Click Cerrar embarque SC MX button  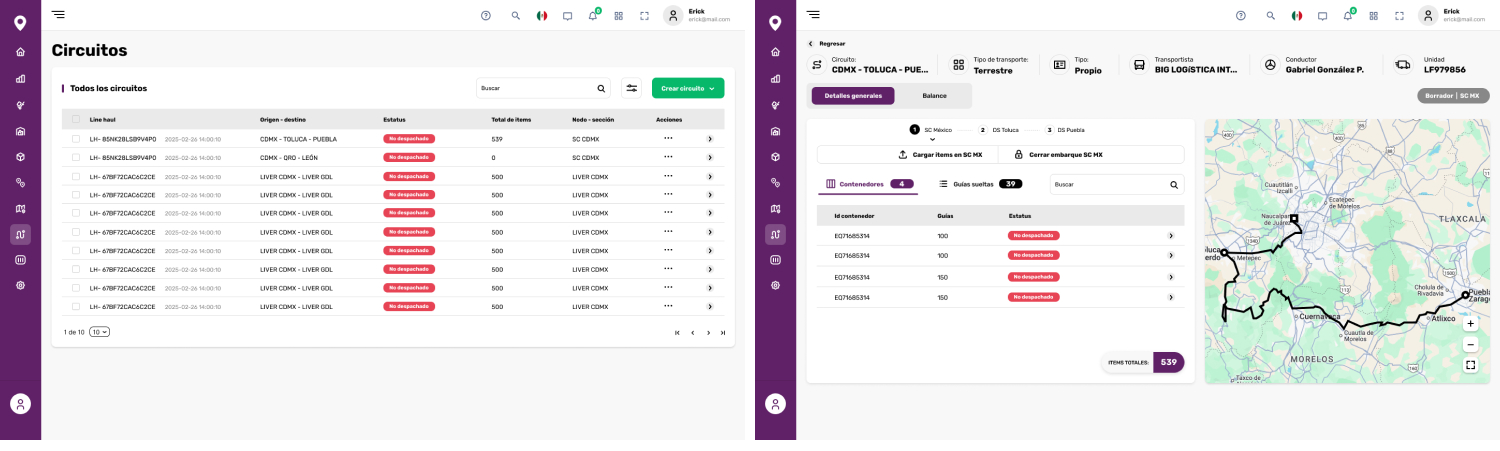coord(1057,155)
